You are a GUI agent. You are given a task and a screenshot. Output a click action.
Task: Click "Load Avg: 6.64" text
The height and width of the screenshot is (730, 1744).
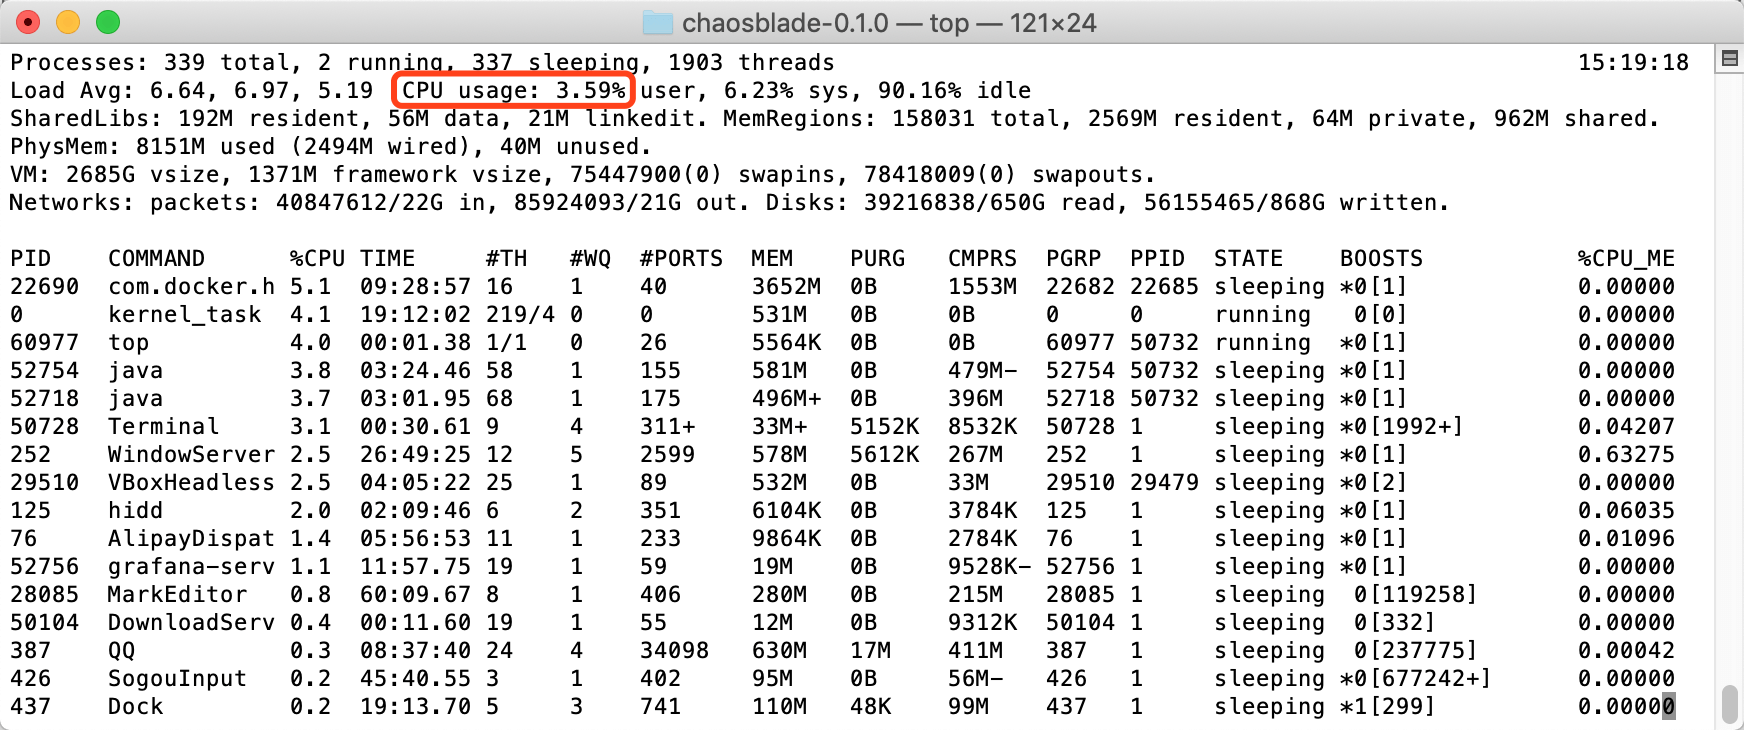(108, 91)
